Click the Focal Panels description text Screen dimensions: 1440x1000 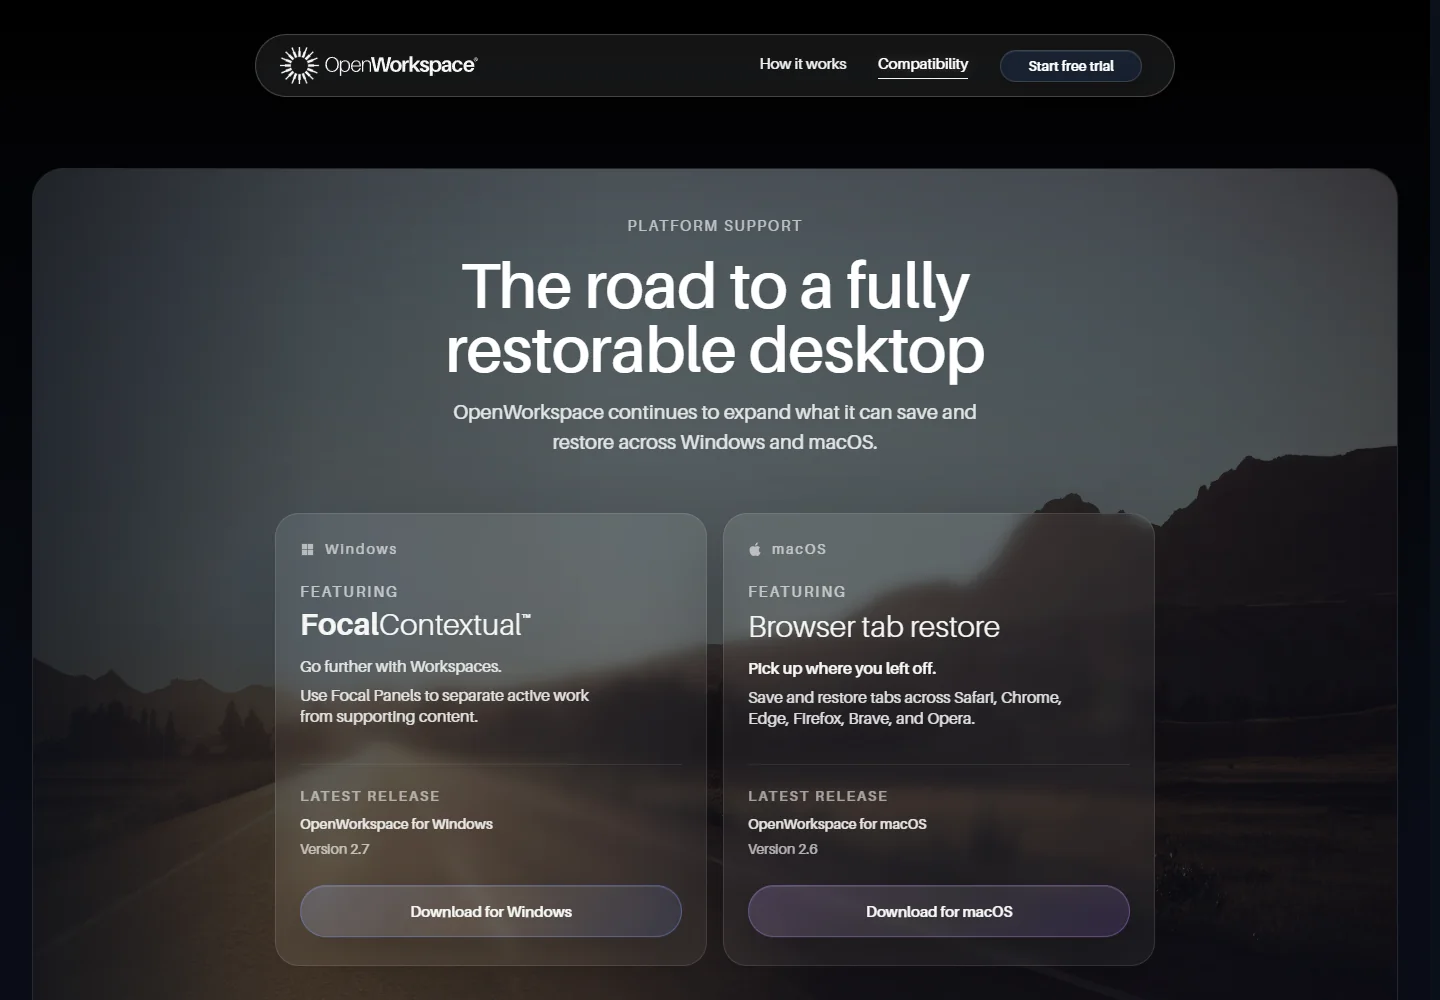click(444, 706)
